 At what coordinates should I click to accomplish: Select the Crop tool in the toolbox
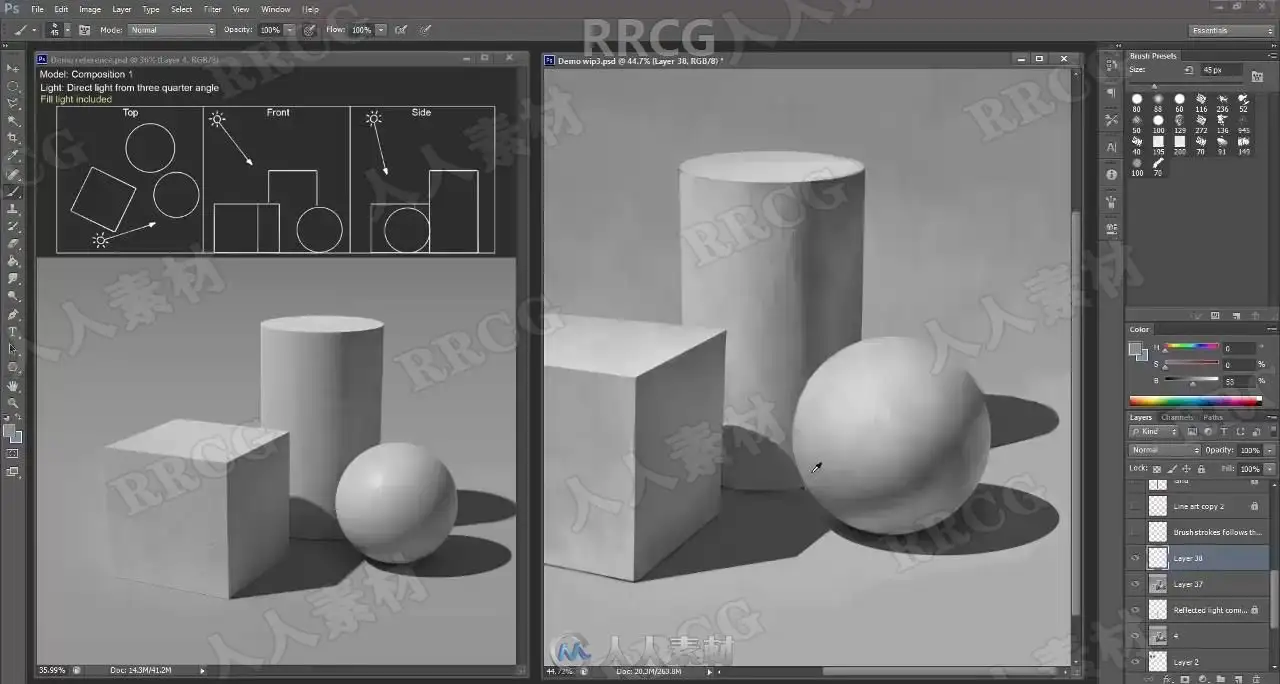(x=13, y=138)
